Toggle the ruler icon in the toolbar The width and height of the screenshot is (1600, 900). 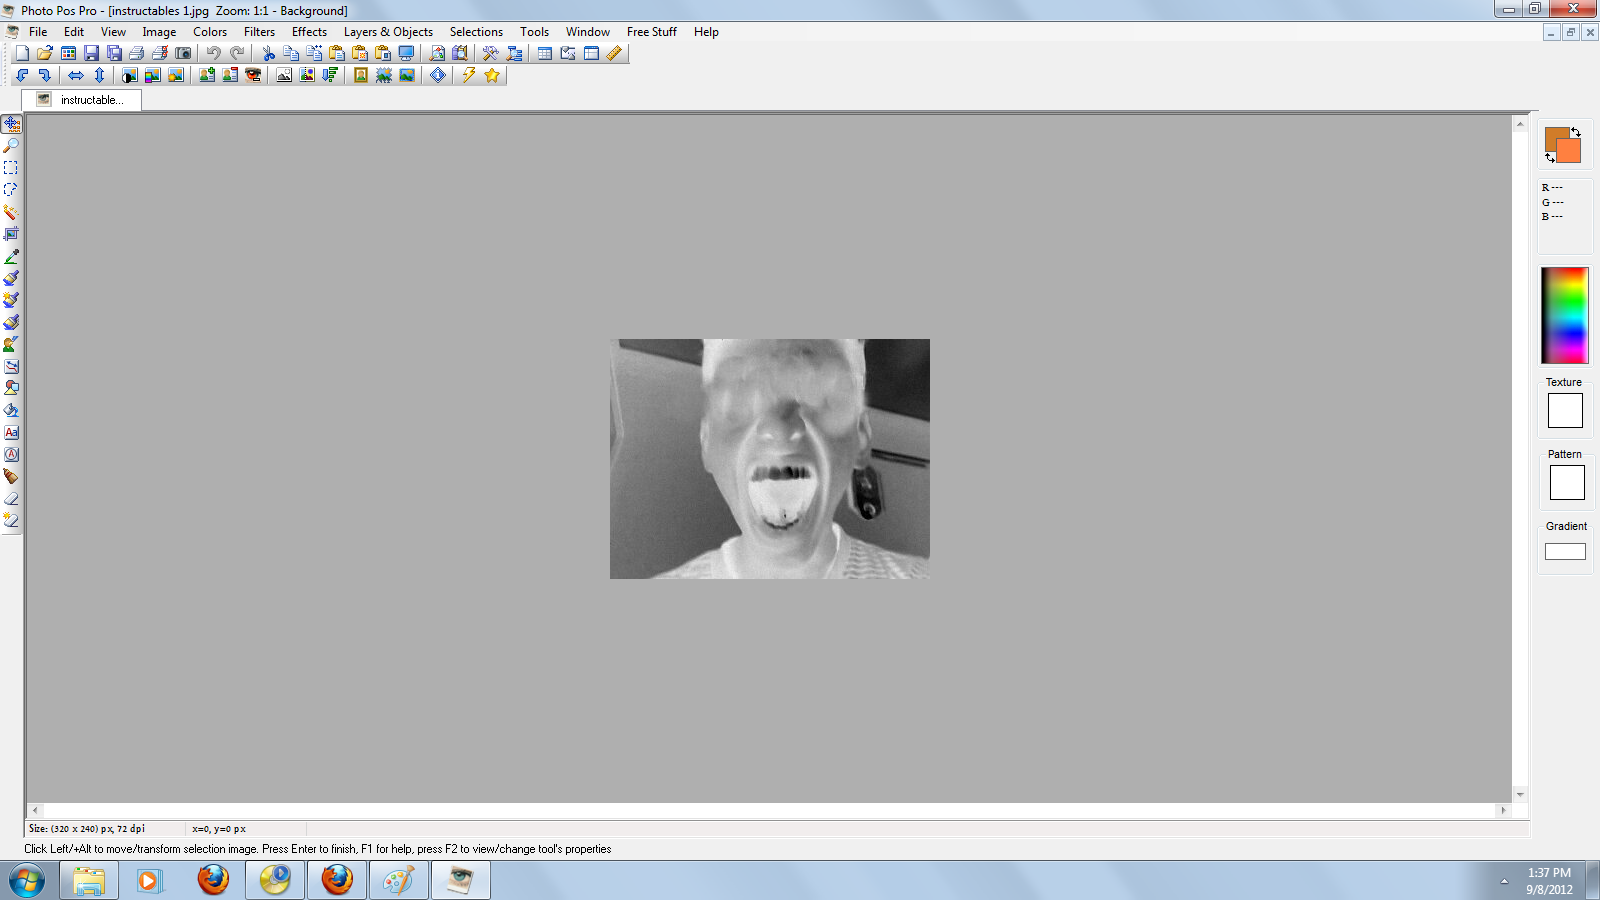click(614, 53)
